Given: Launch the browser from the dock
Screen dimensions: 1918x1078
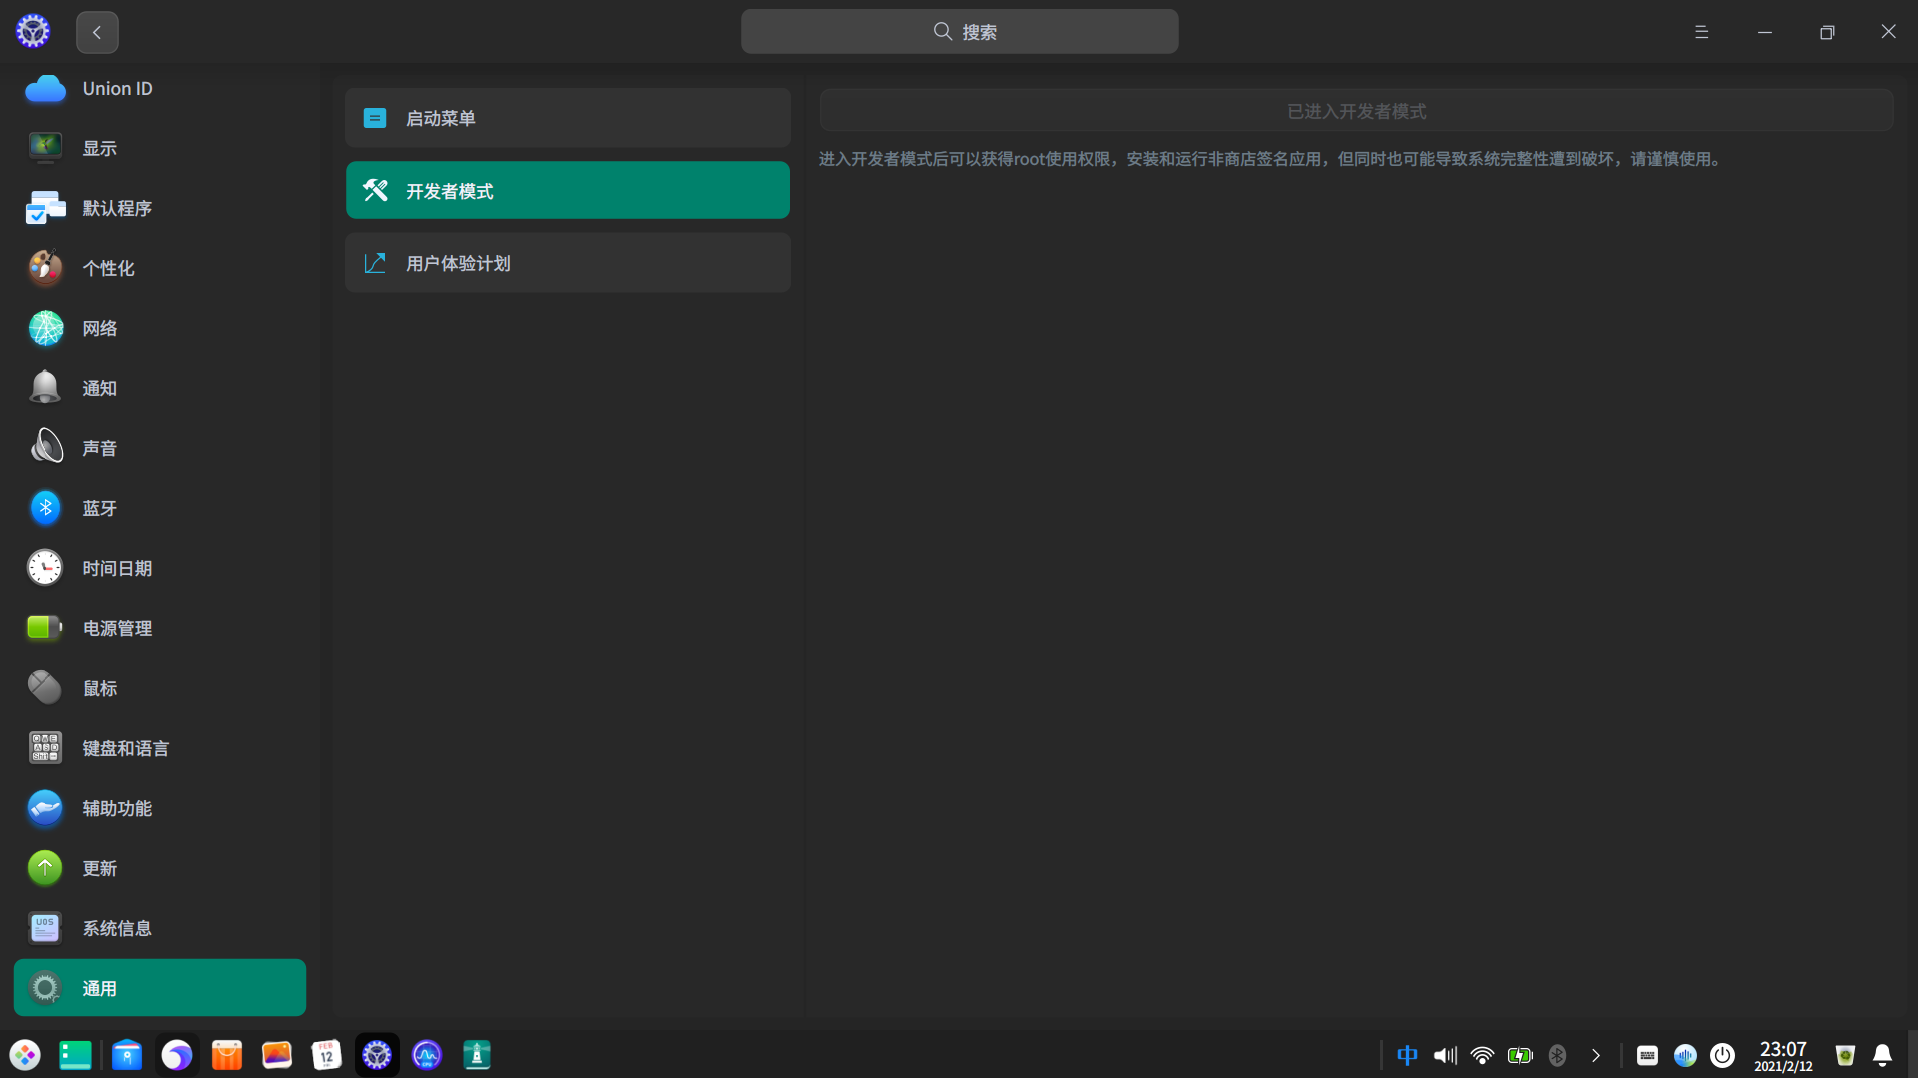Looking at the screenshot, I should tap(177, 1055).
